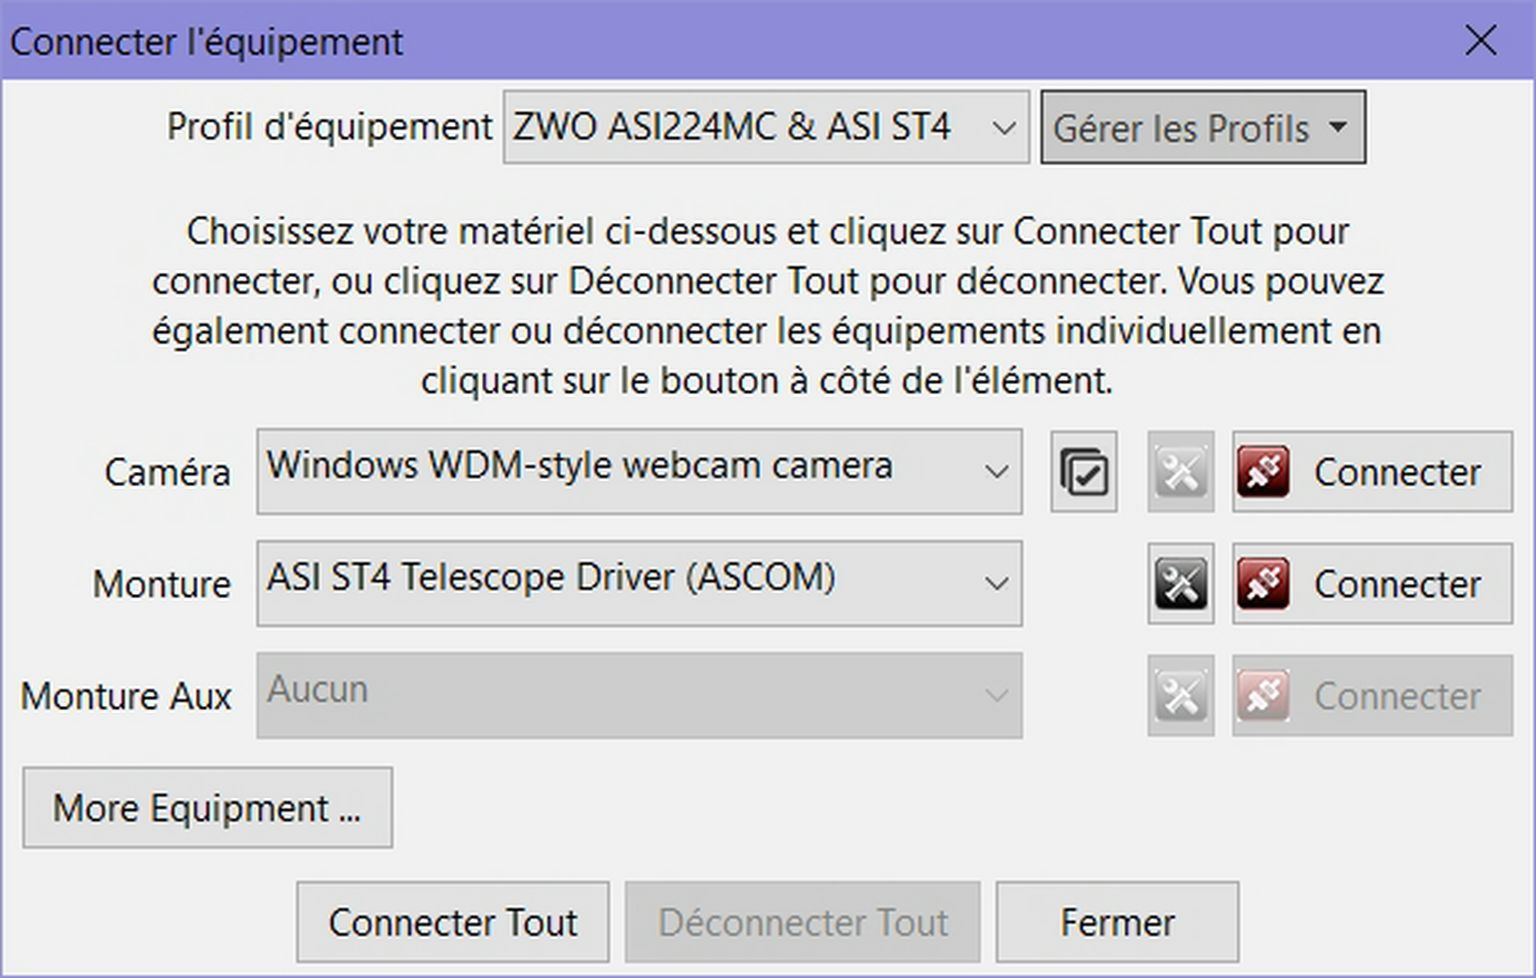This screenshot has width=1536, height=978.
Task: Click red plug icon for camera
Action: (1264, 472)
